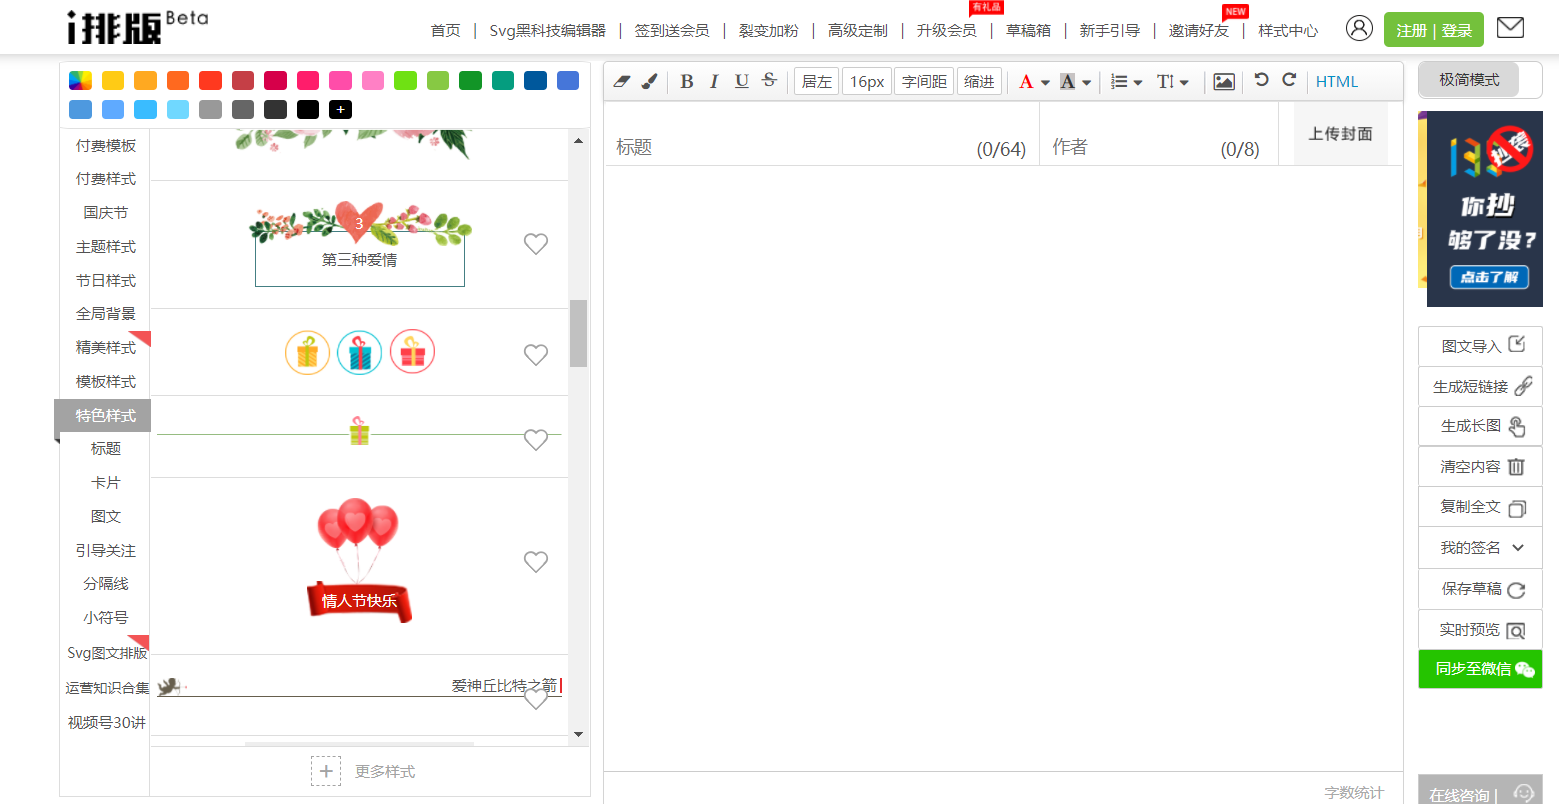The height and width of the screenshot is (804, 1559).
Task: Pick the rainbow custom color swatch
Action: (x=80, y=81)
